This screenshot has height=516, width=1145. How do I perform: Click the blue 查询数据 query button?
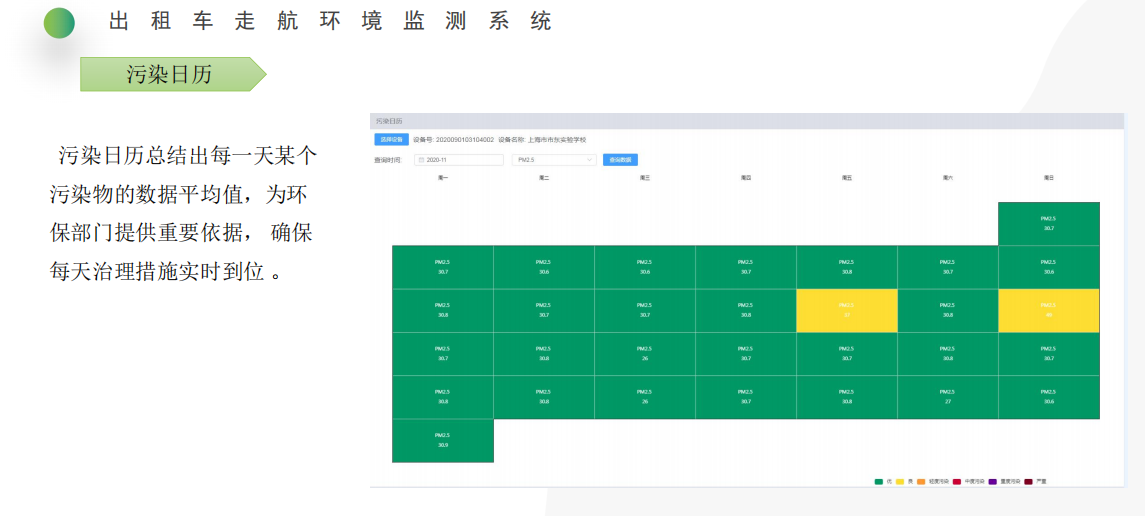pos(620,160)
